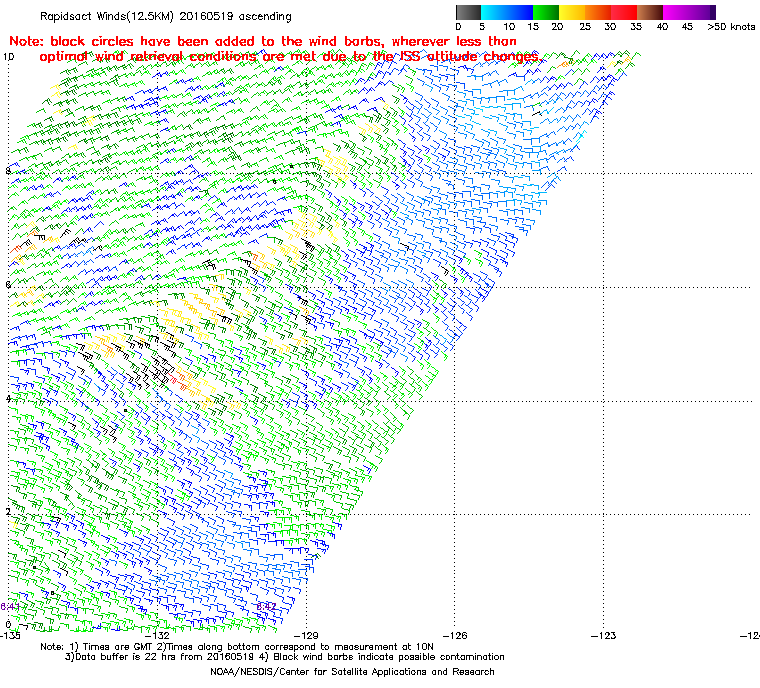This screenshot has width=760, height=688.
Task: Click the title 'Rapidscat Winds(12.5KM) 20160519 ascending'
Action: coord(166,16)
